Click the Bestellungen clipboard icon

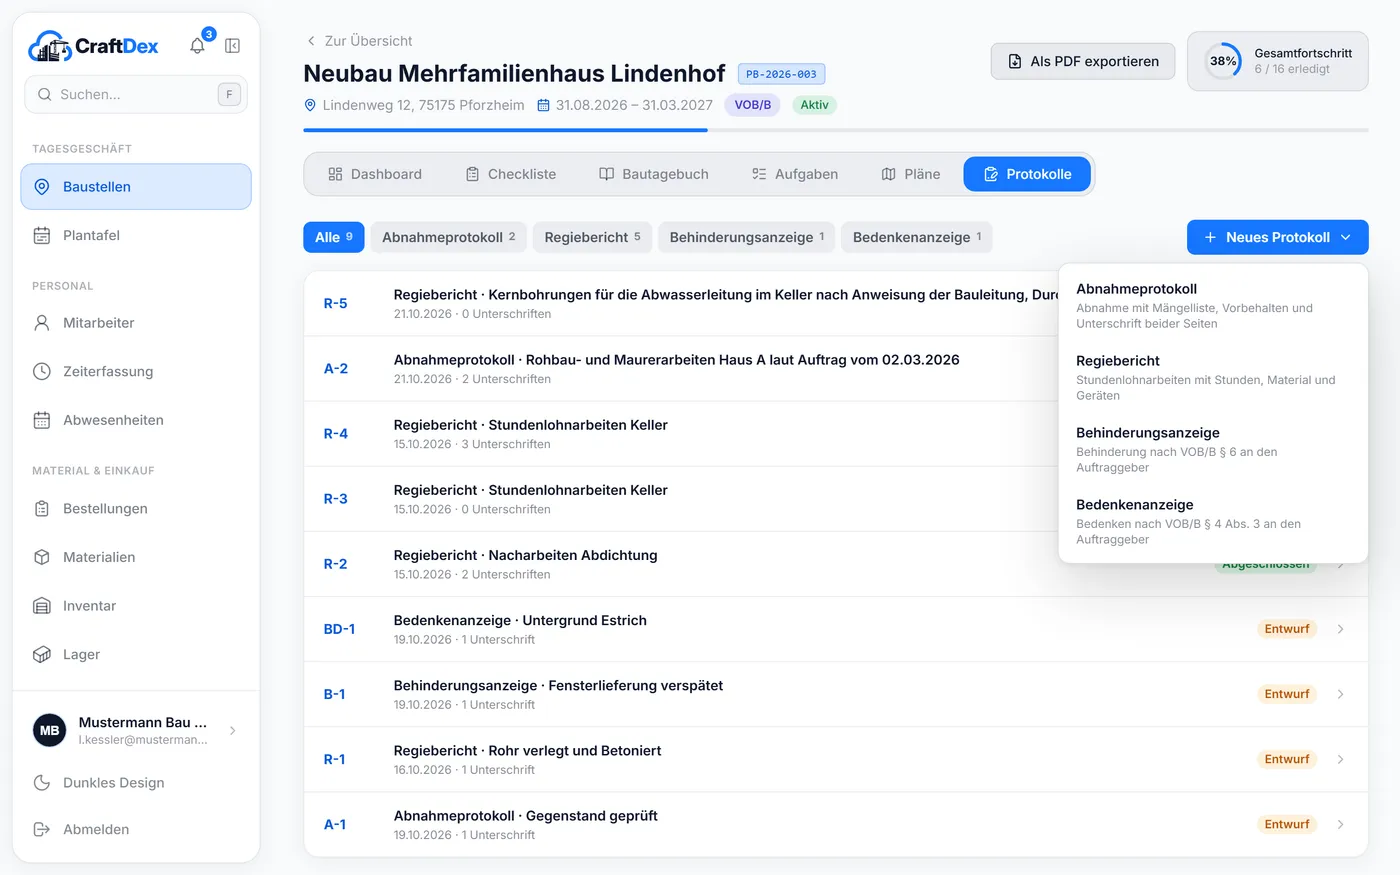[x=42, y=508]
